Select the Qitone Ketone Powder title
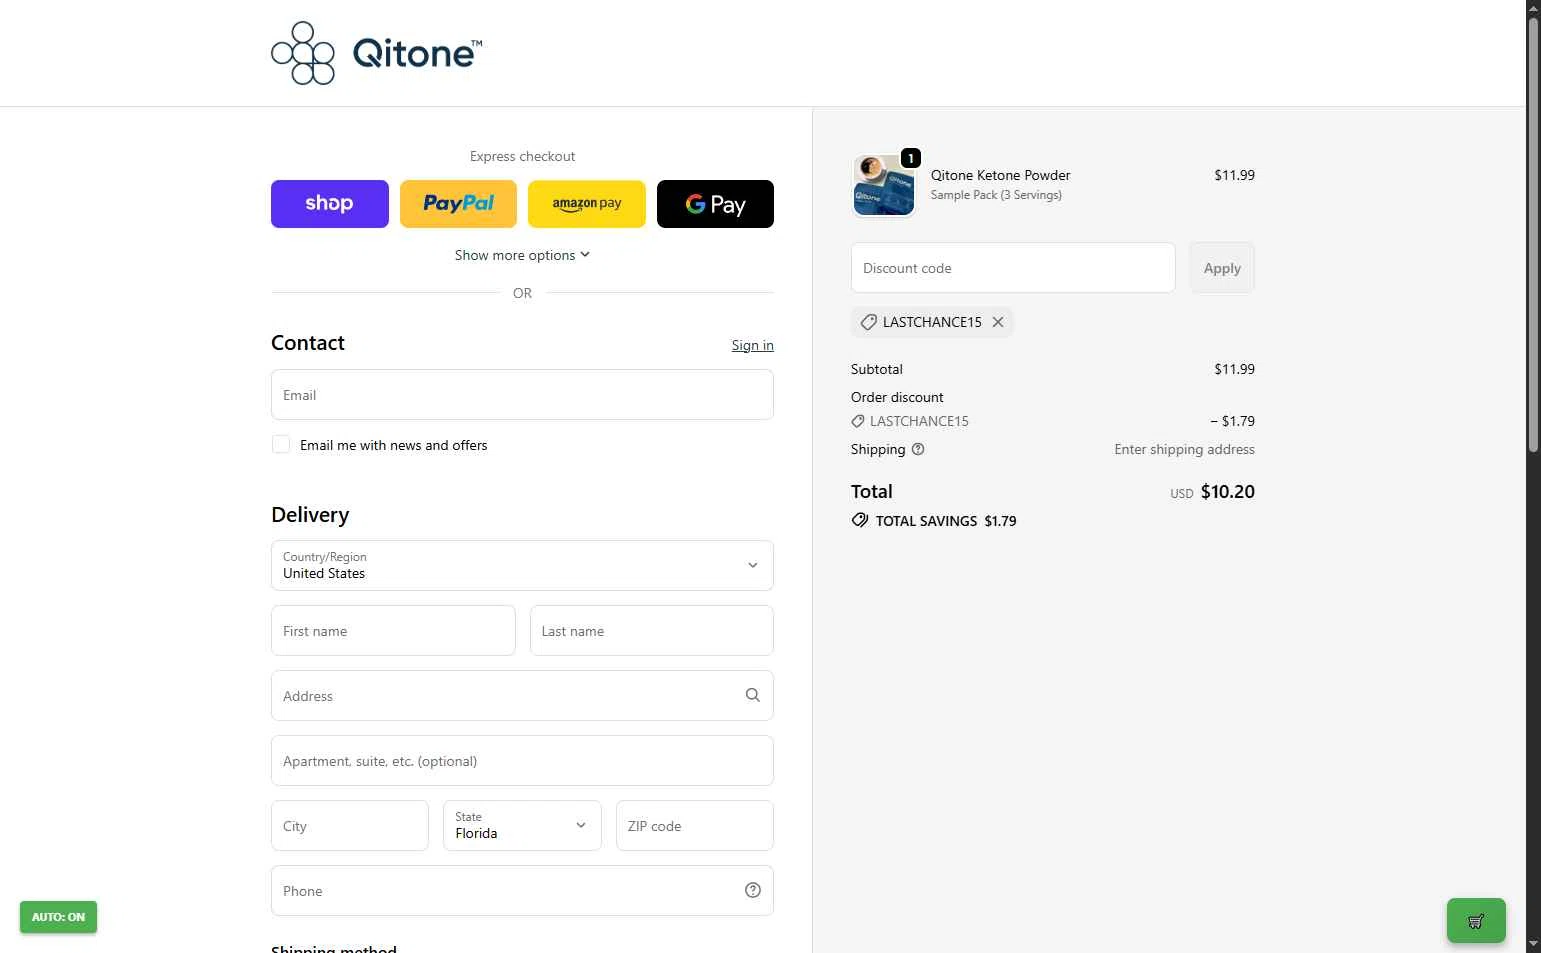Viewport: 1541px width, 953px height. (1000, 175)
